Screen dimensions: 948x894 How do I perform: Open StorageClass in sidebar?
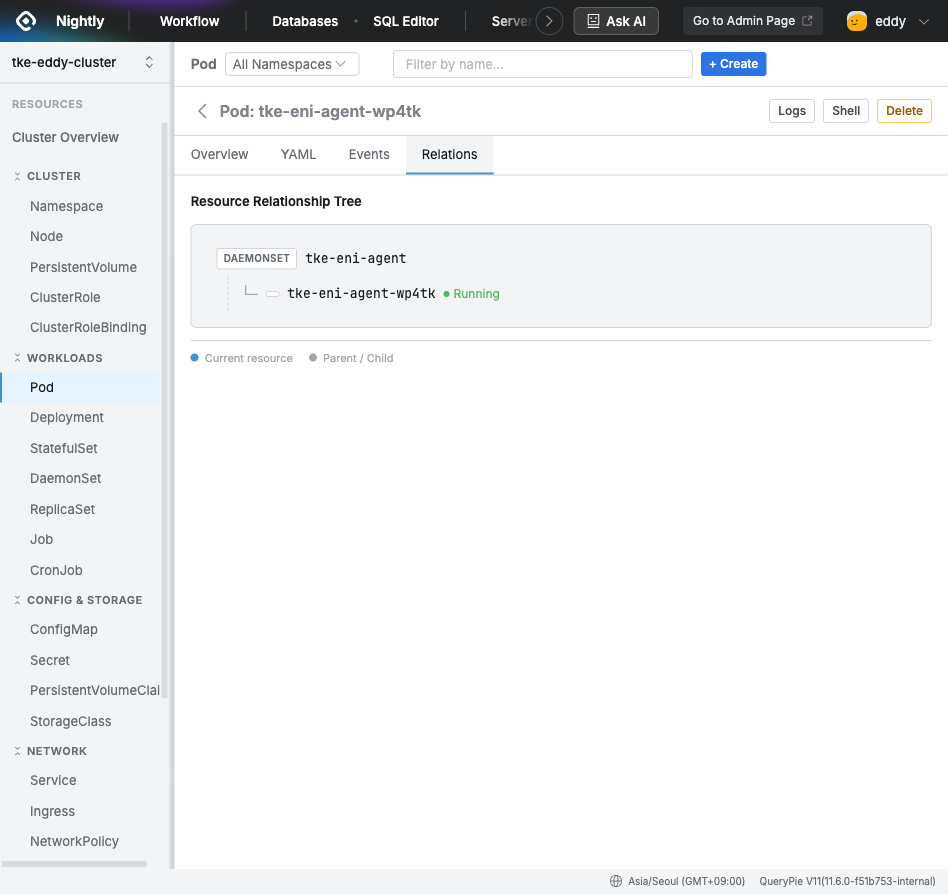71,722
